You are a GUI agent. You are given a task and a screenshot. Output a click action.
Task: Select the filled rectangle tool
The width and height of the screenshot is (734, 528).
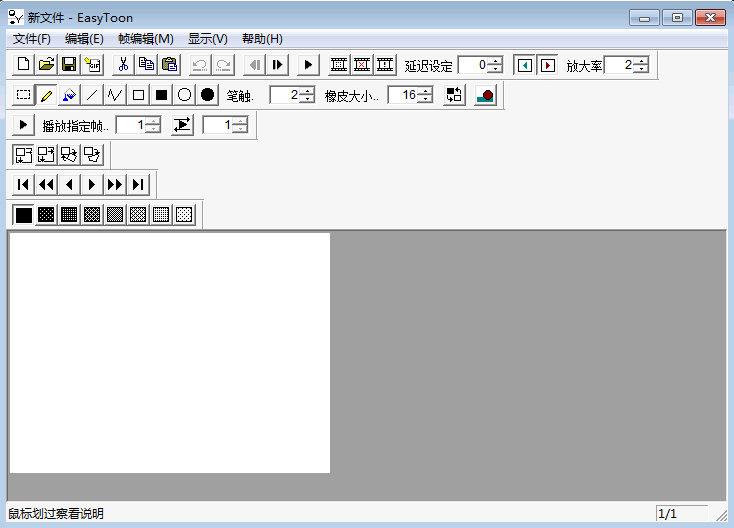[x=161, y=95]
